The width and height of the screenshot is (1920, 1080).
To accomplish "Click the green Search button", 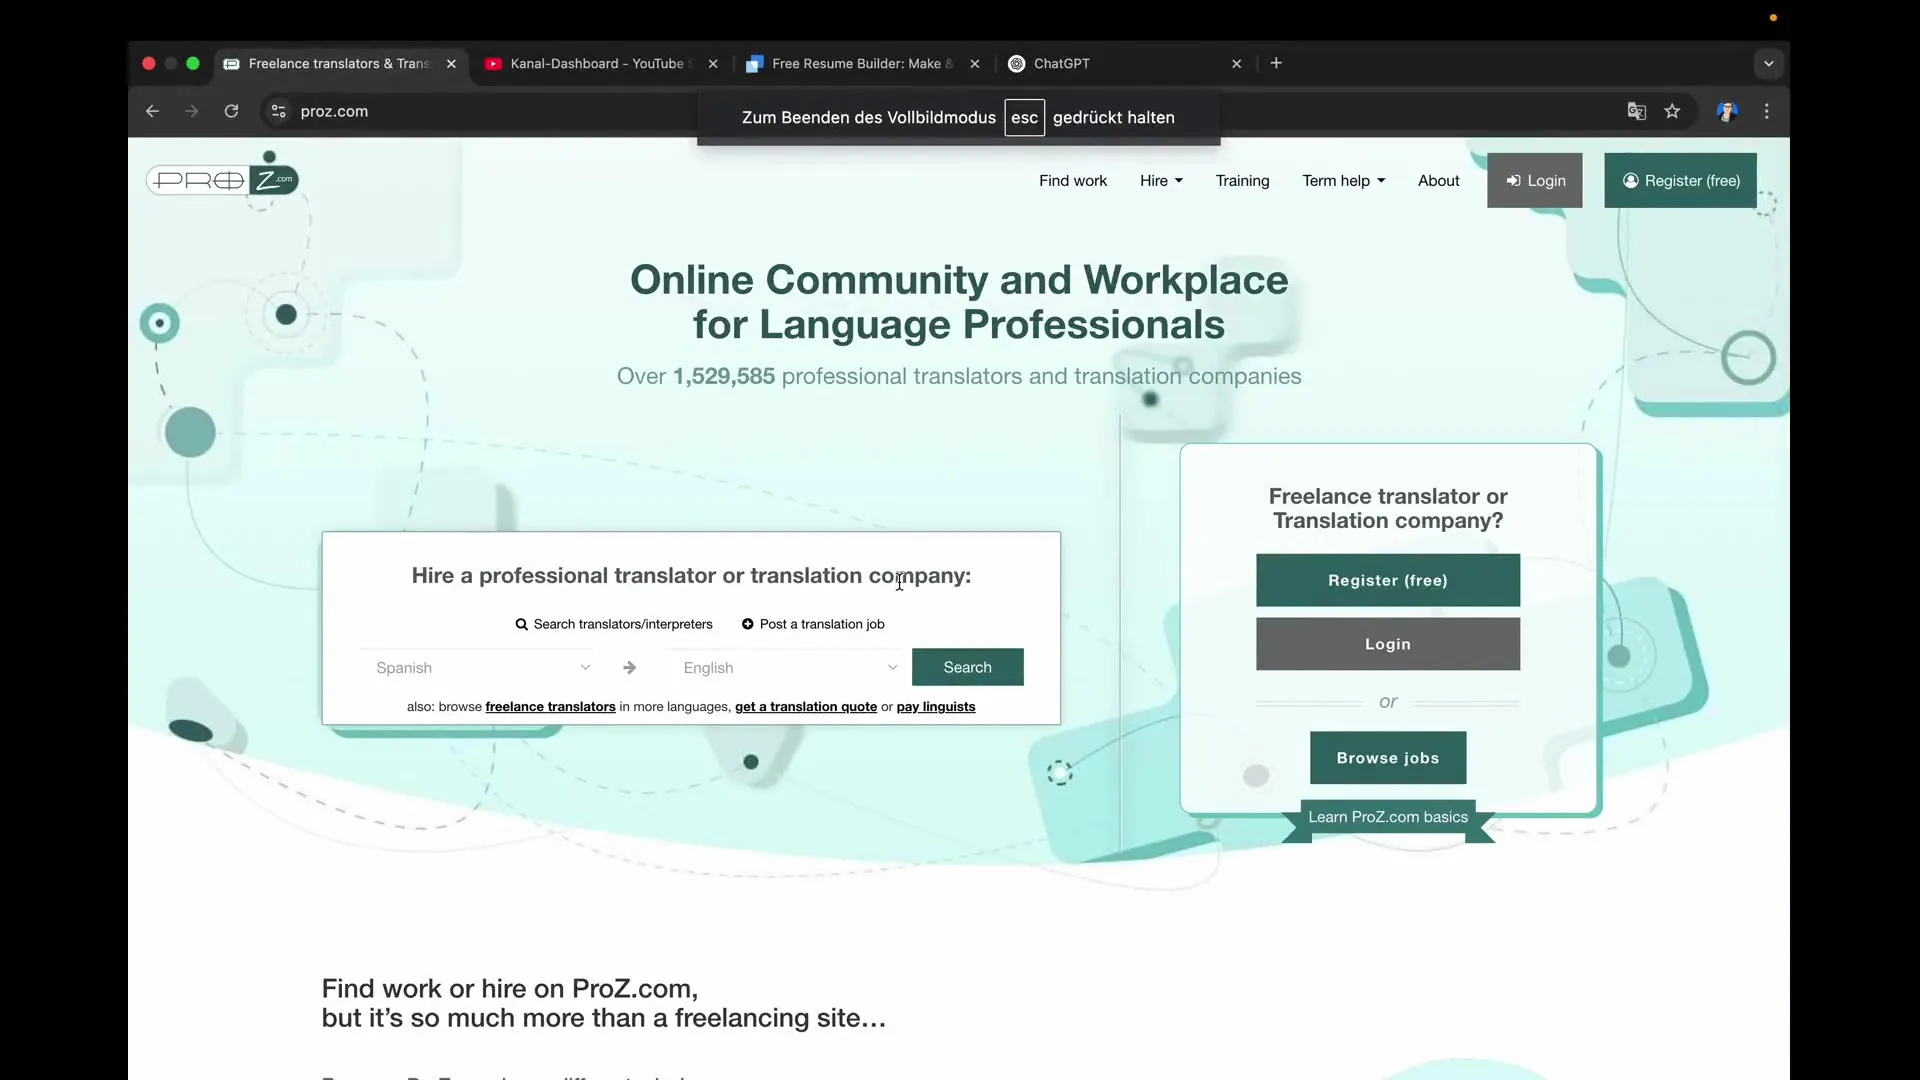I will tap(967, 667).
